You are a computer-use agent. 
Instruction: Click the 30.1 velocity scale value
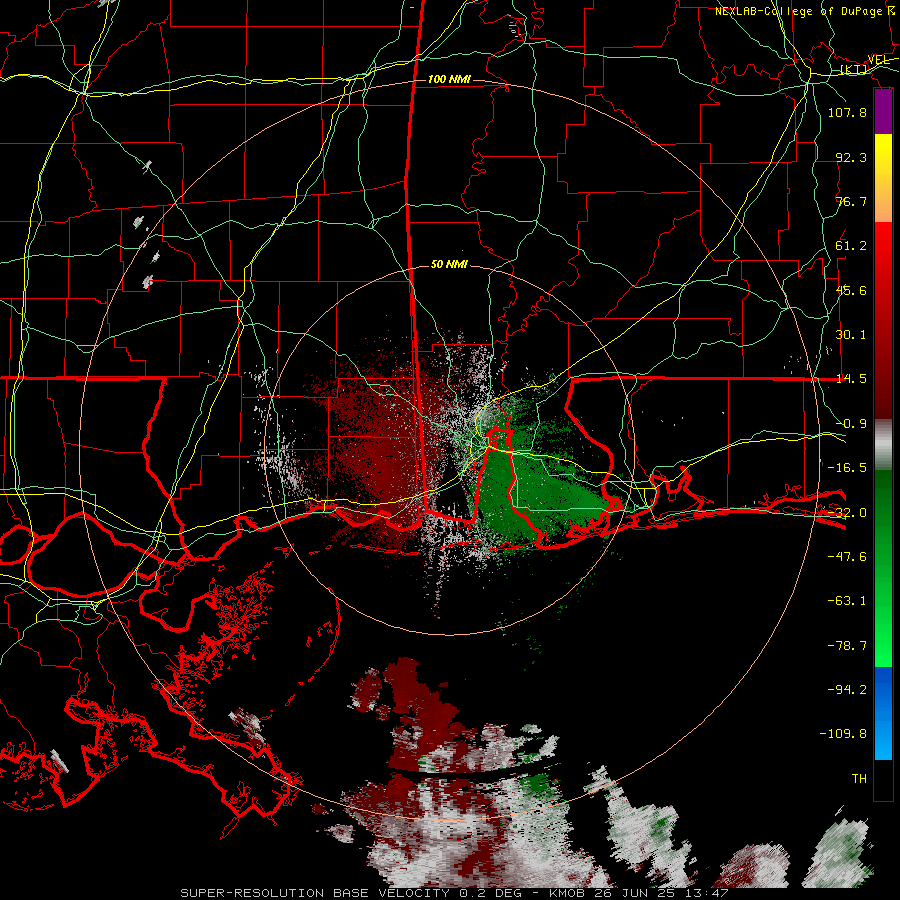[x=851, y=334]
